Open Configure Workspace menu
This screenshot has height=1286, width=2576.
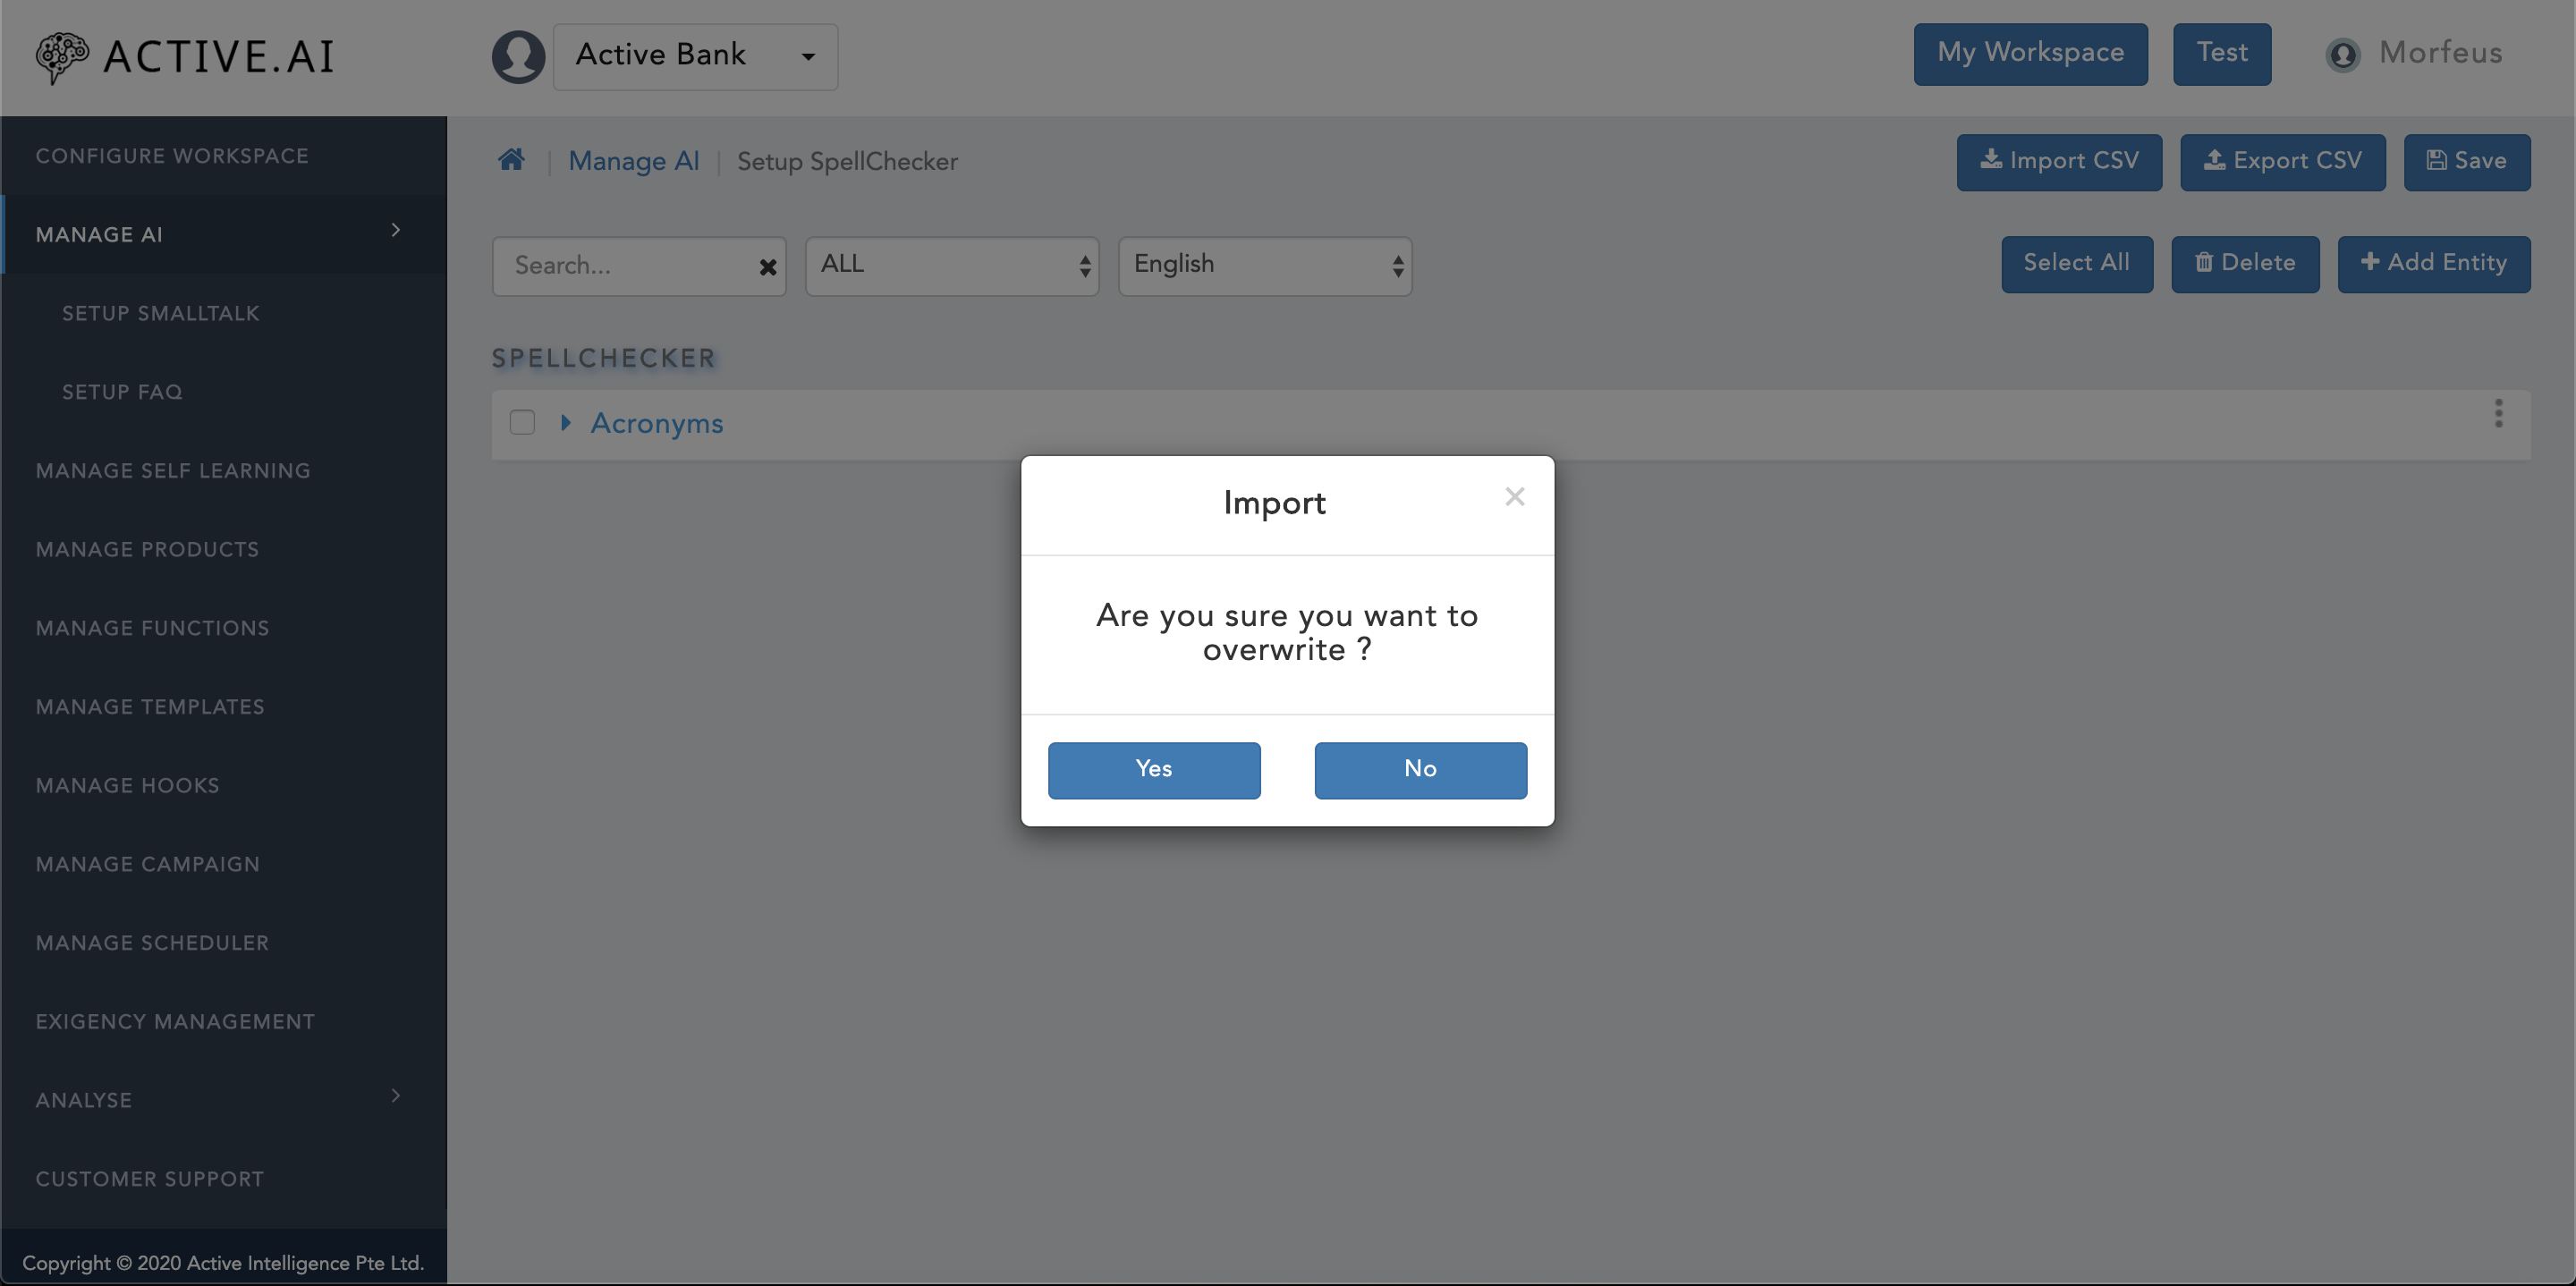coord(223,156)
